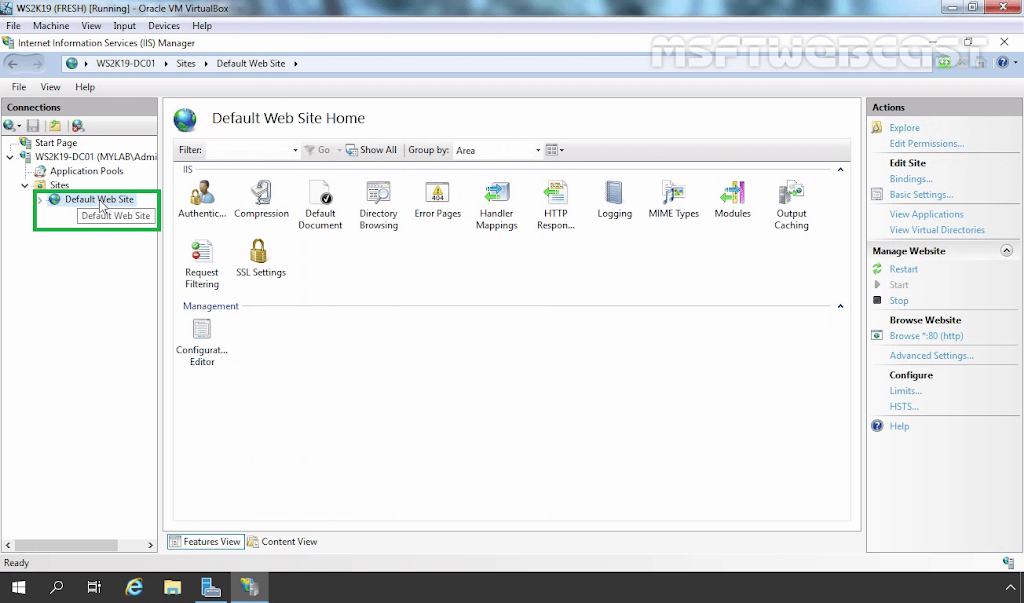Viewport: 1024px width, 603px height.
Task: Open the VirtualBox Machine menu
Action: point(51,25)
